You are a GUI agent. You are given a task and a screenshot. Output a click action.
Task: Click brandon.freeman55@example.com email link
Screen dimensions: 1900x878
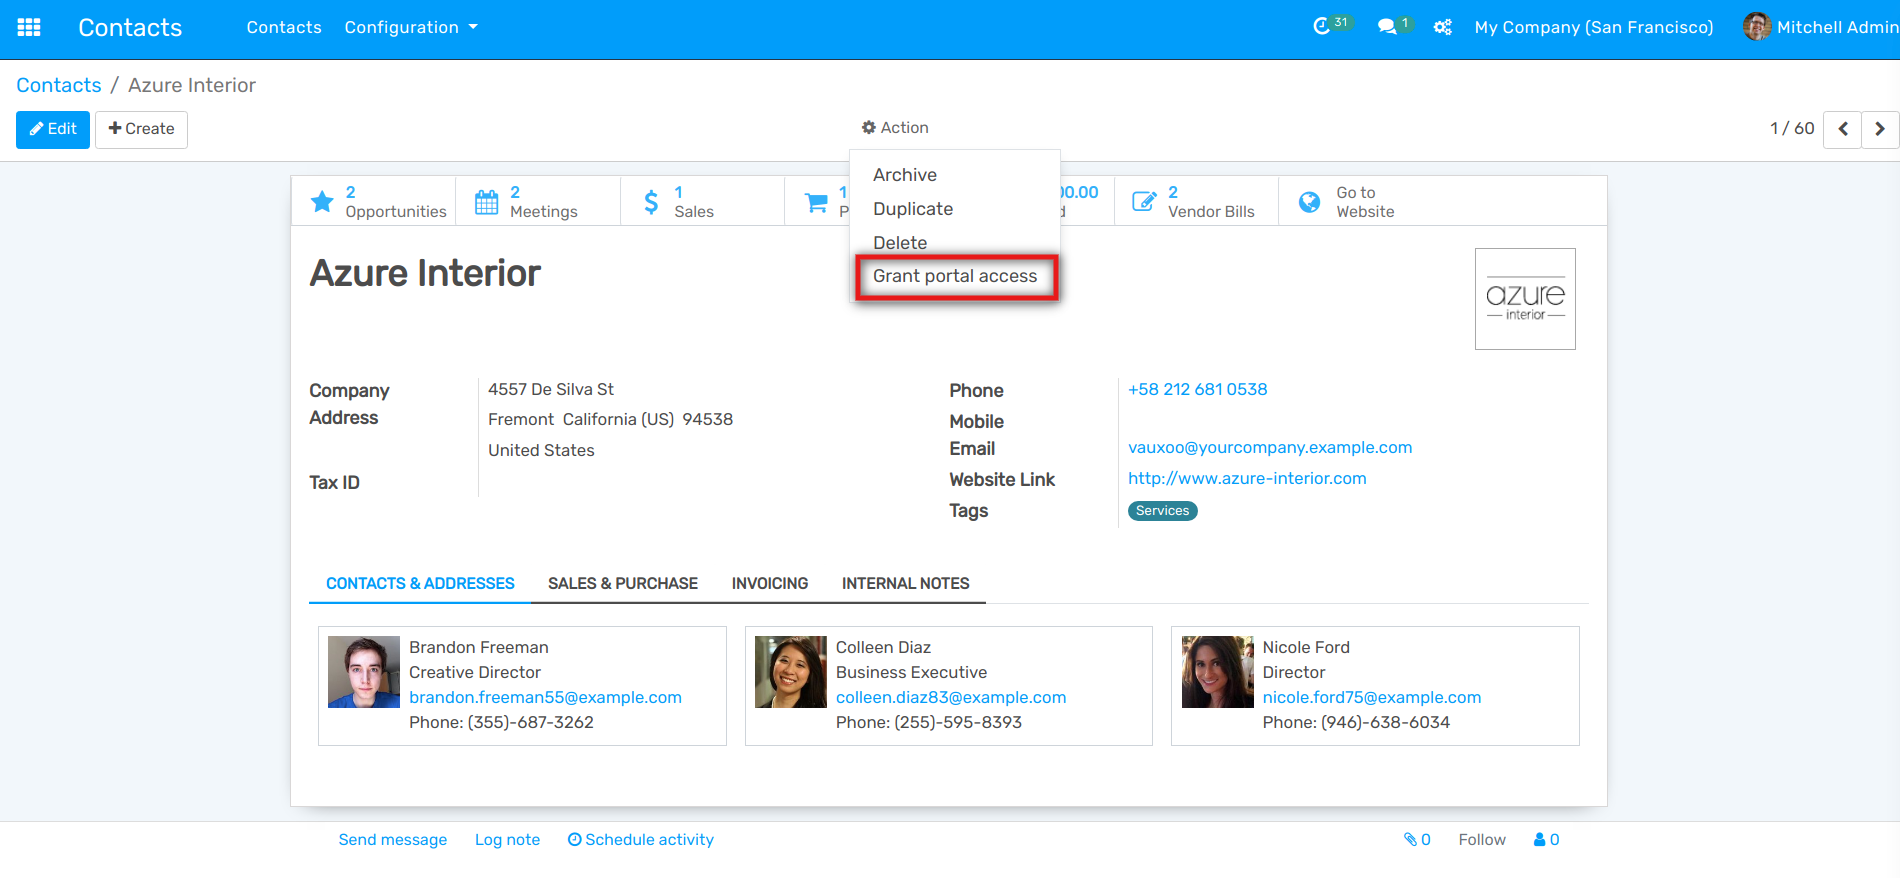545,698
